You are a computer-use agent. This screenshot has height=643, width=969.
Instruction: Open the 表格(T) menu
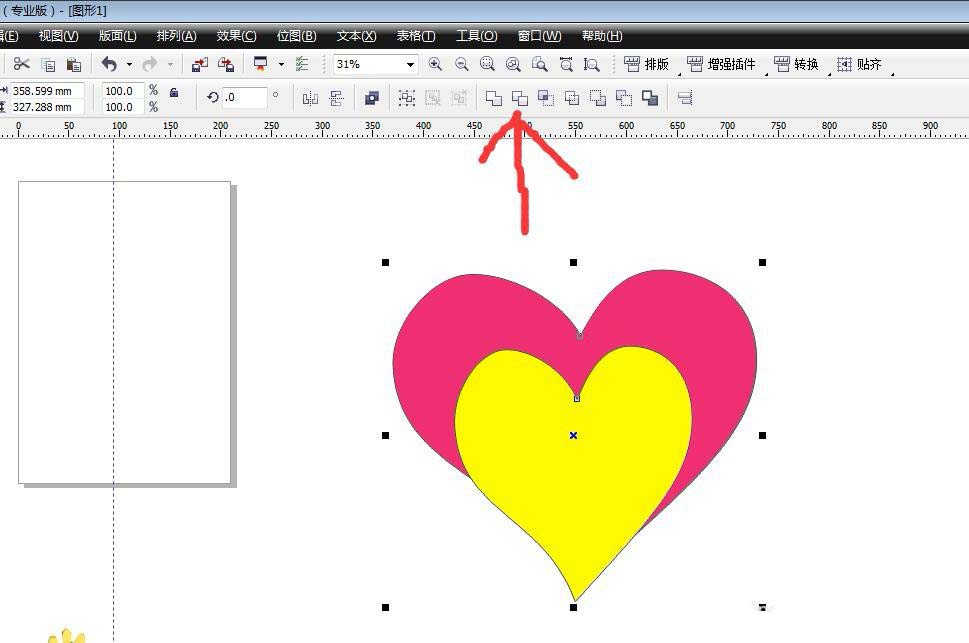click(x=416, y=36)
